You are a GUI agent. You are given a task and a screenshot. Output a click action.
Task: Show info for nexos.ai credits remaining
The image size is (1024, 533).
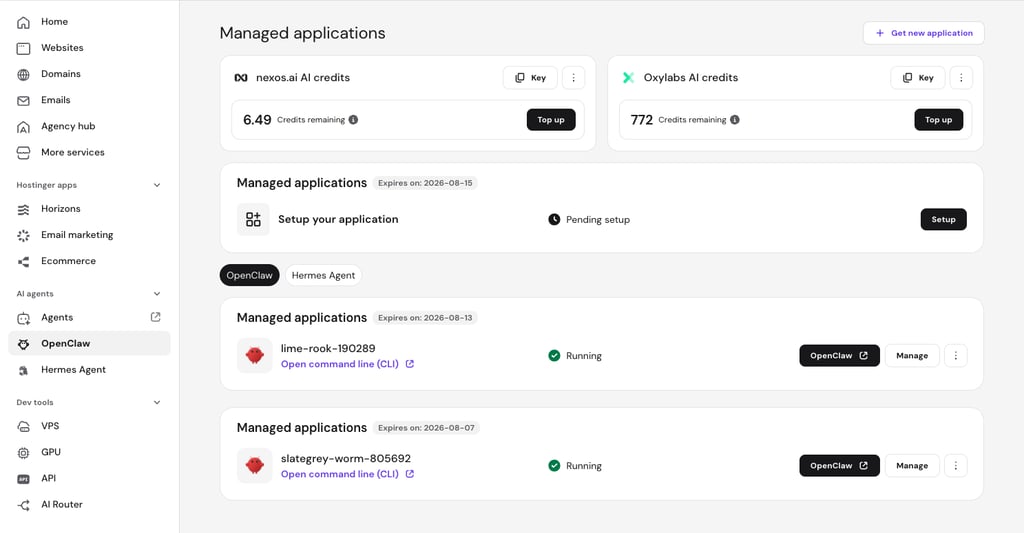click(353, 120)
